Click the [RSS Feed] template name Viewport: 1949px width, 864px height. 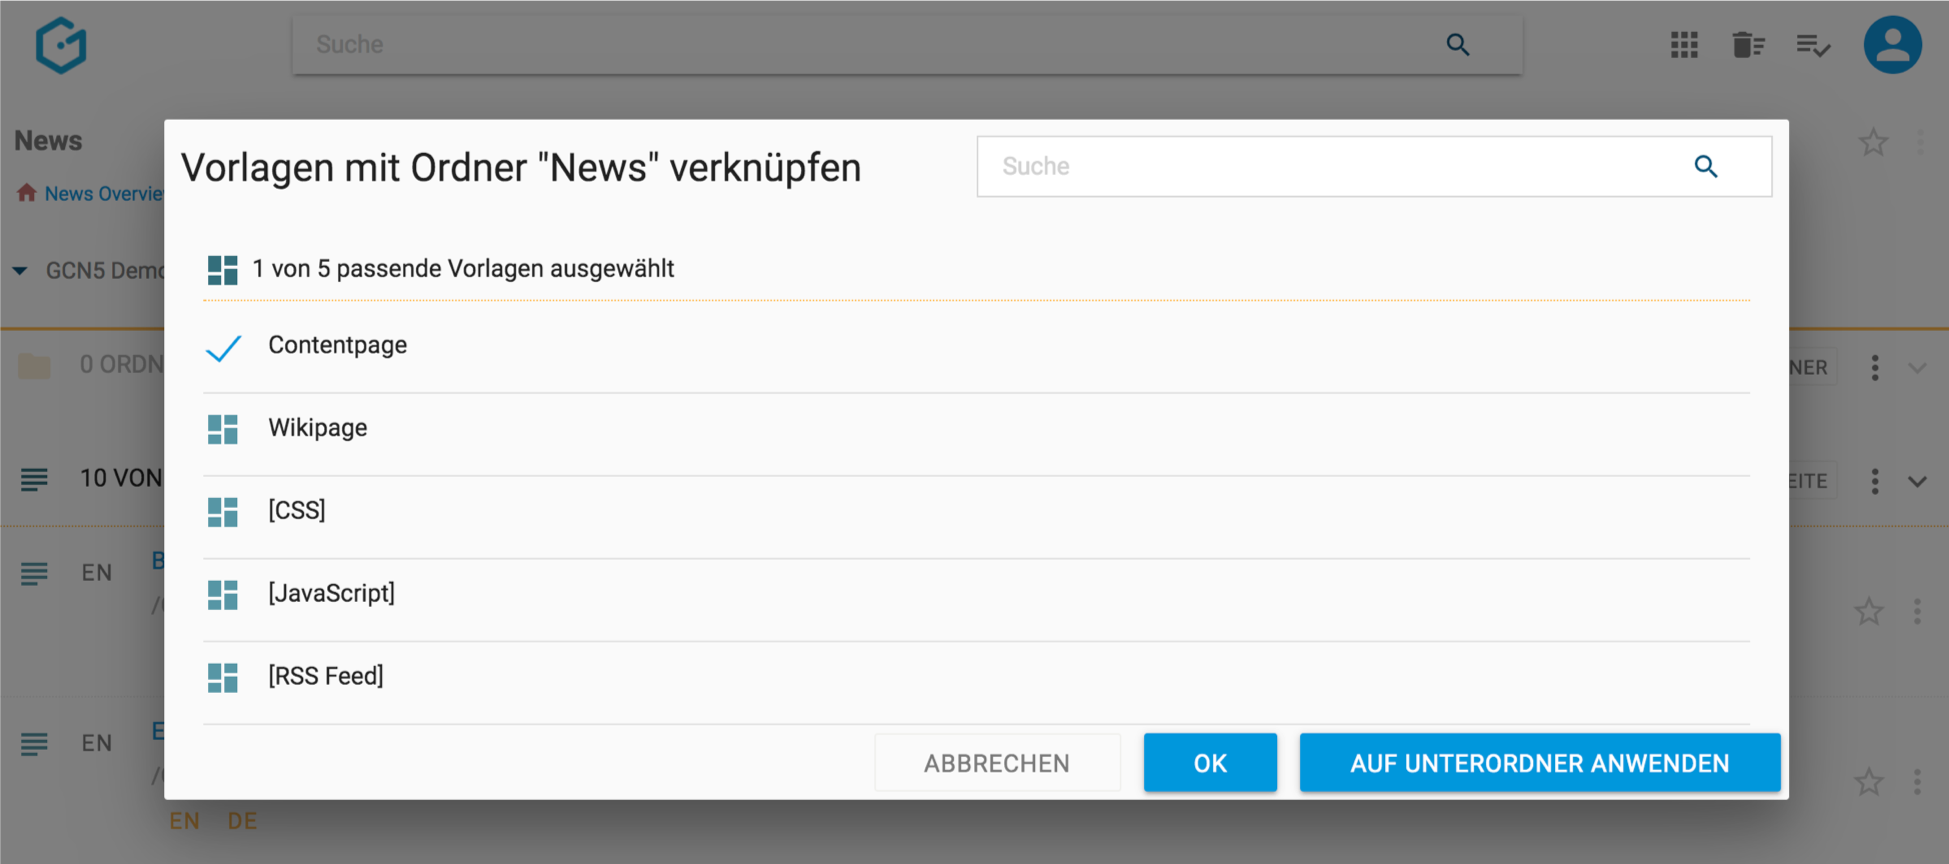(x=325, y=676)
